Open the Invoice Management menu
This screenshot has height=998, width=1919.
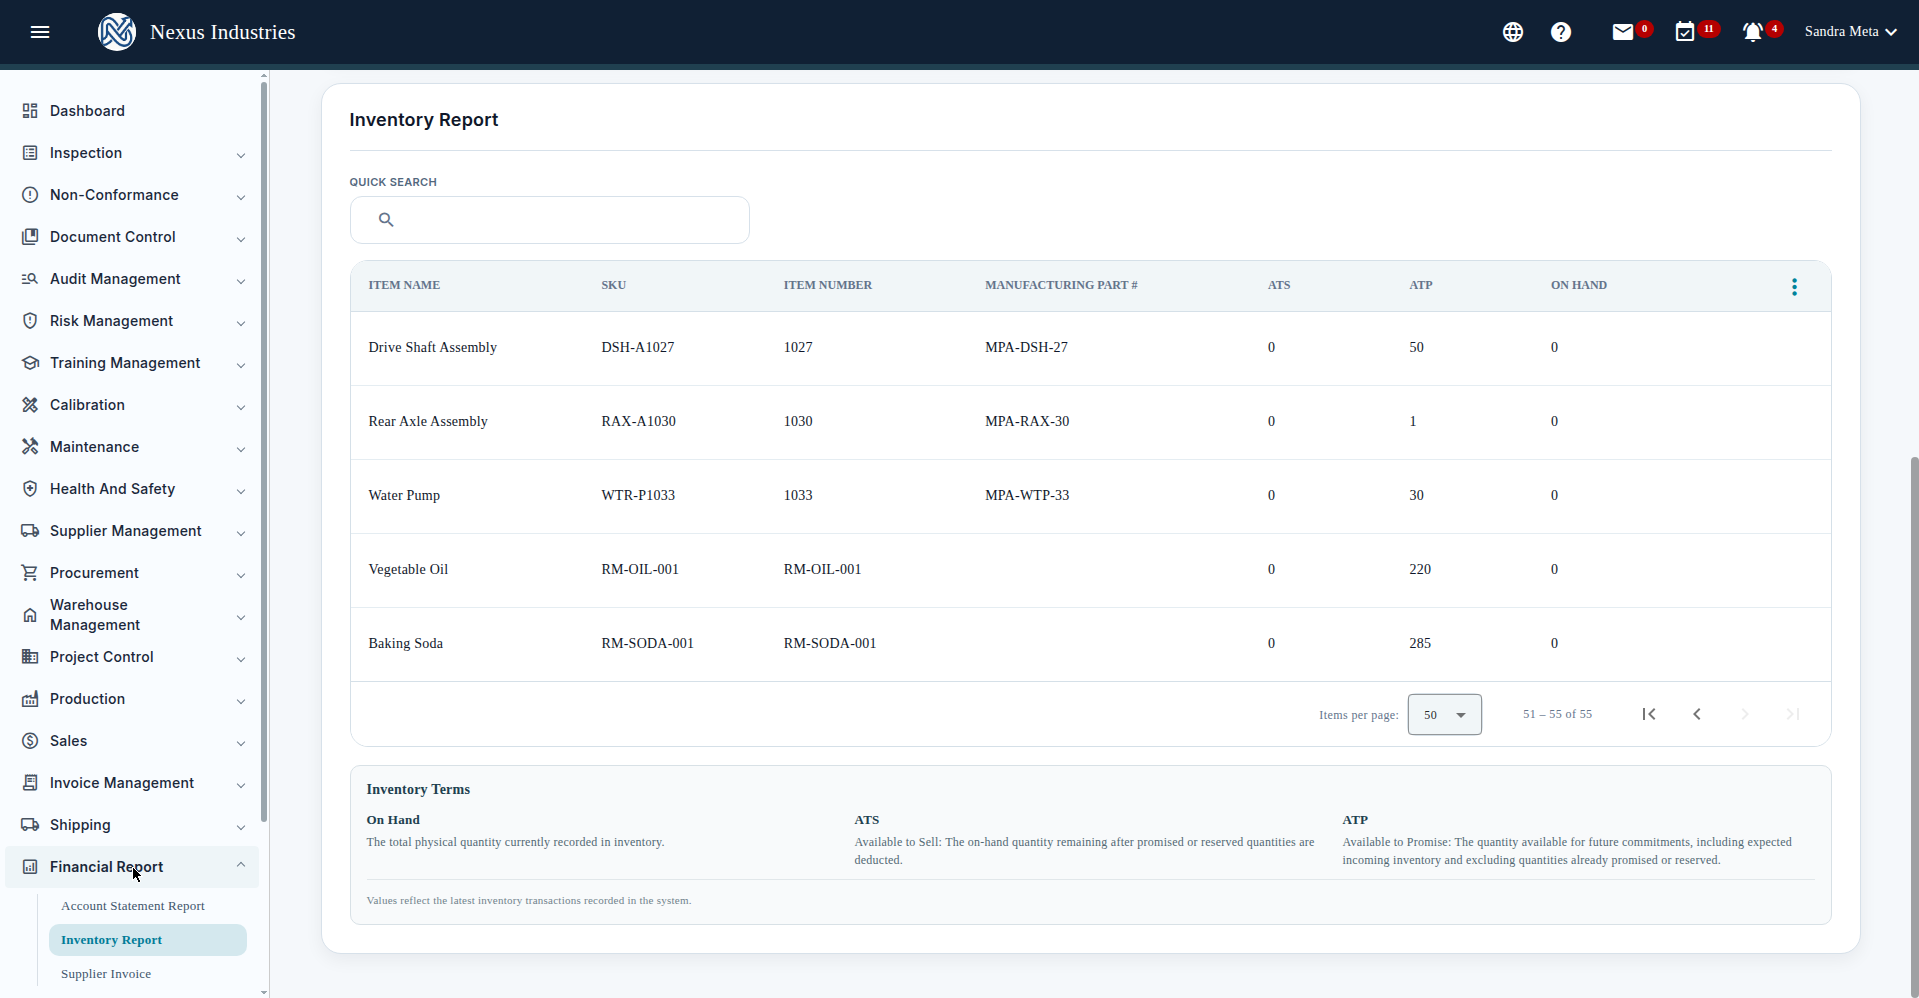pos(132,783)
